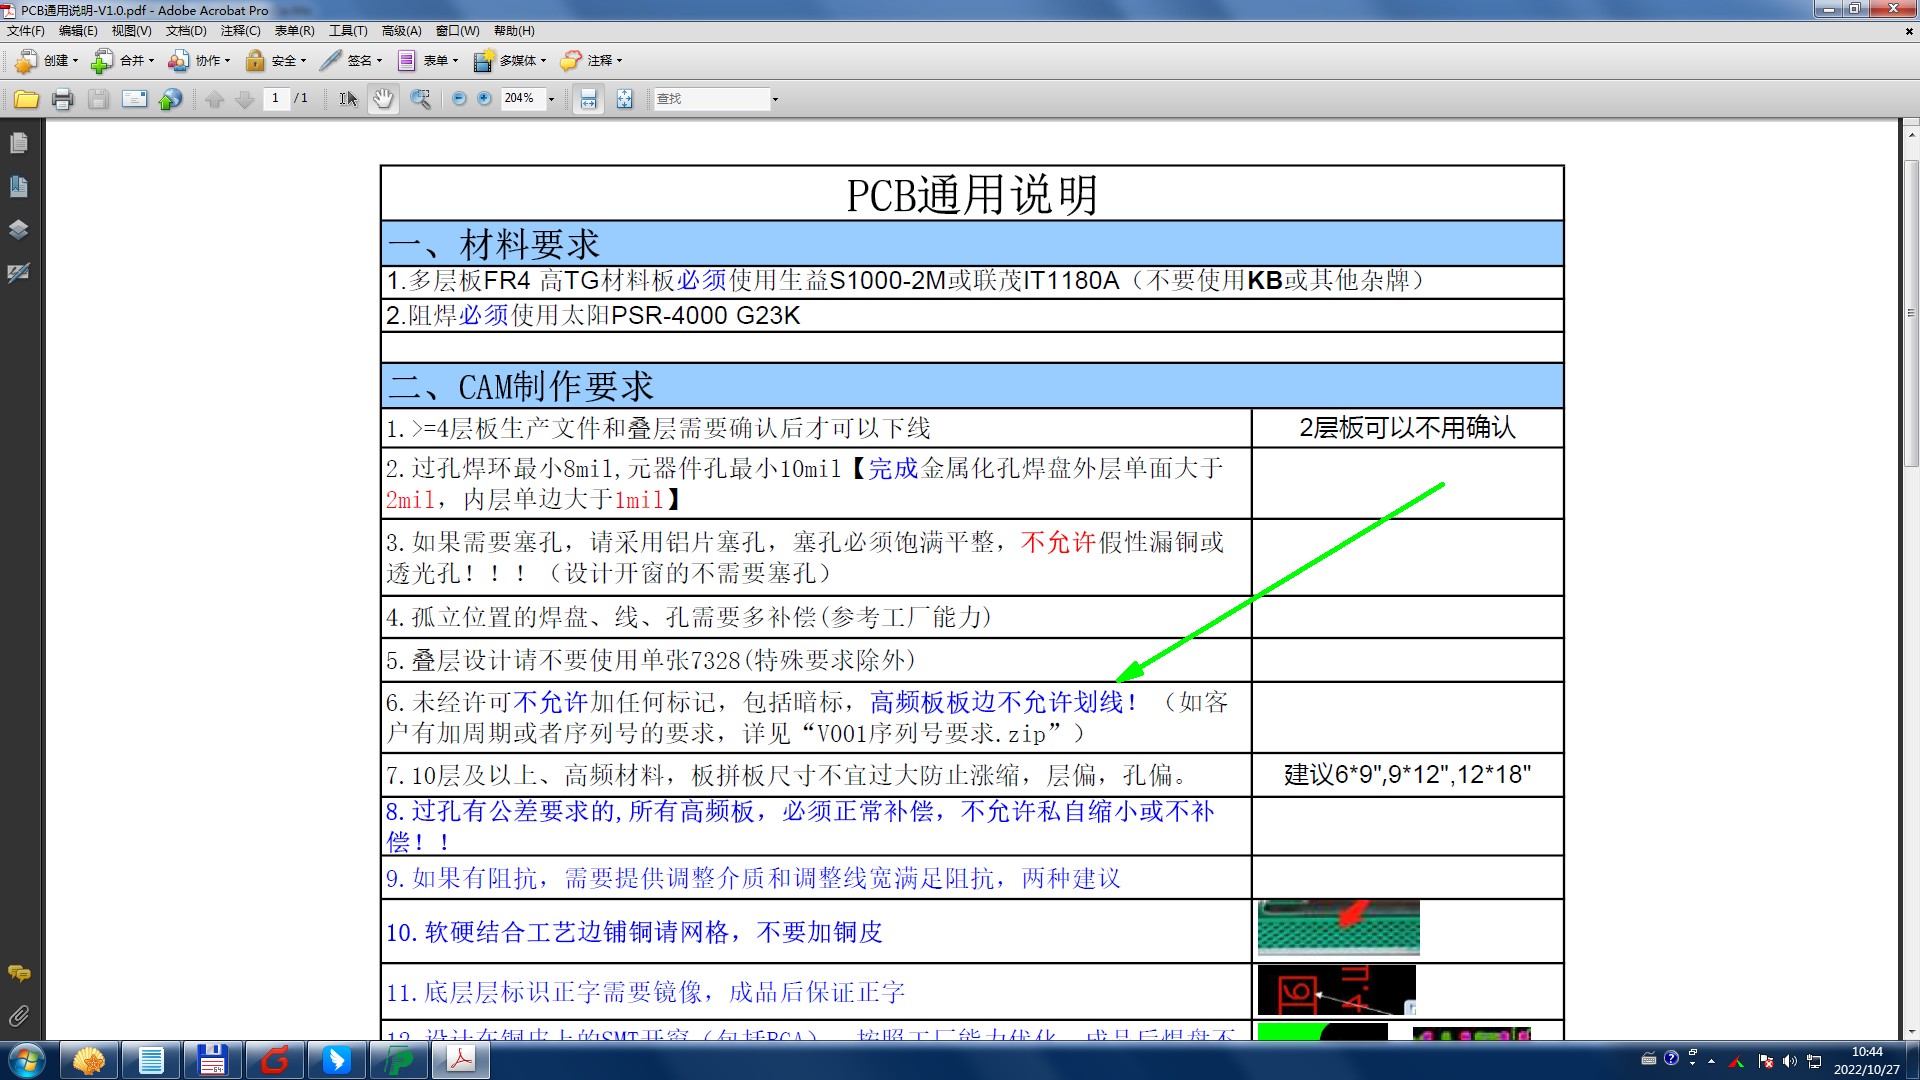
Task: Open the Comments panel icon in sidebar
Action: point(18,973)
